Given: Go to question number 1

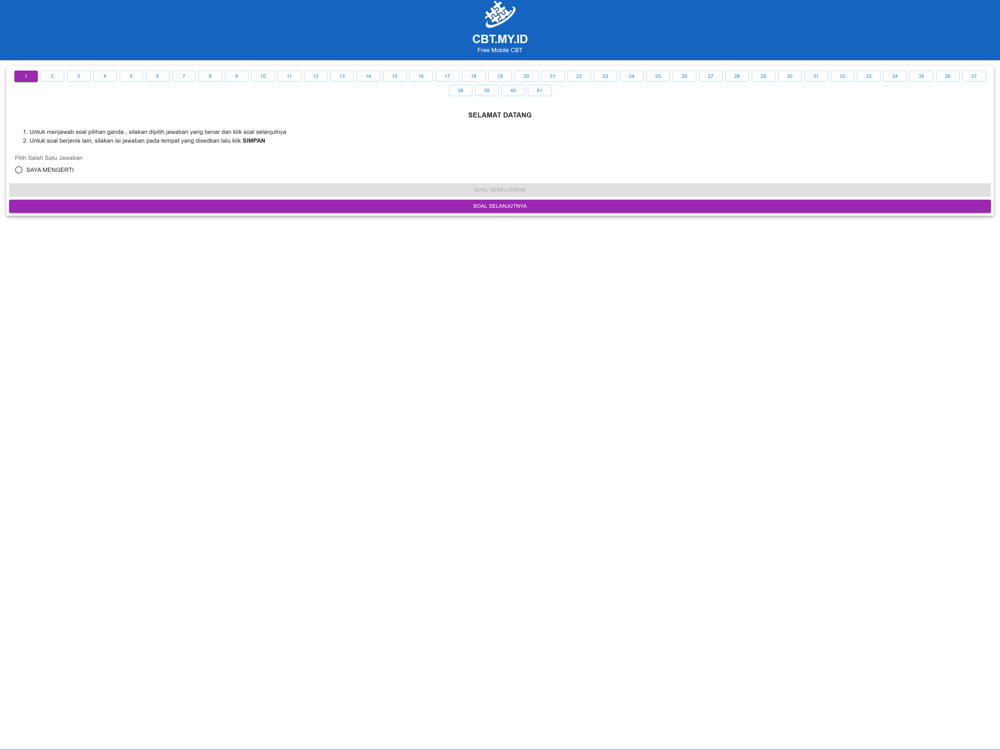Looking at the screenshot, I should tap(26, 76).
